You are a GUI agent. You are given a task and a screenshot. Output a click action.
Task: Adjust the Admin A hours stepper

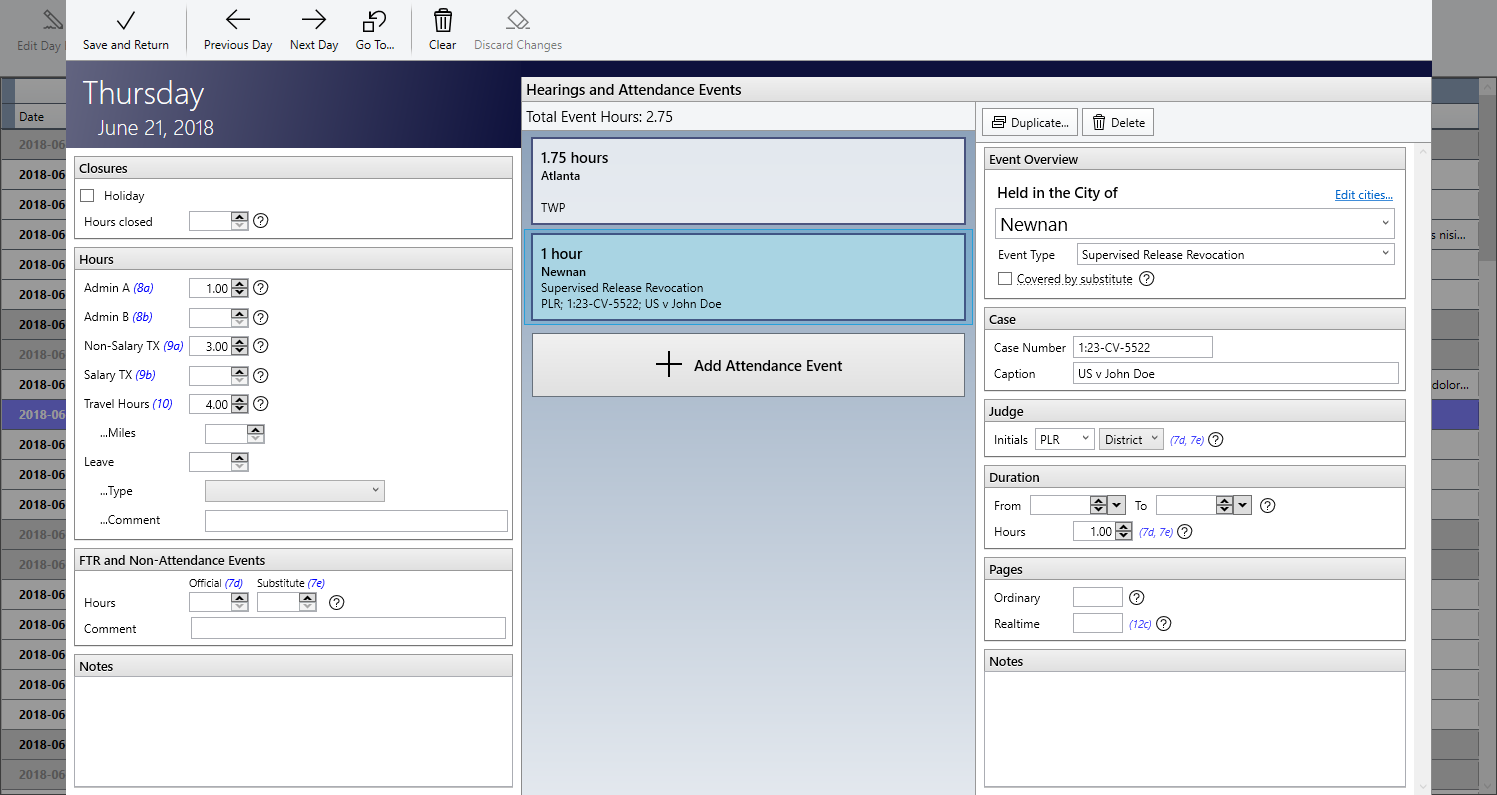240,288
